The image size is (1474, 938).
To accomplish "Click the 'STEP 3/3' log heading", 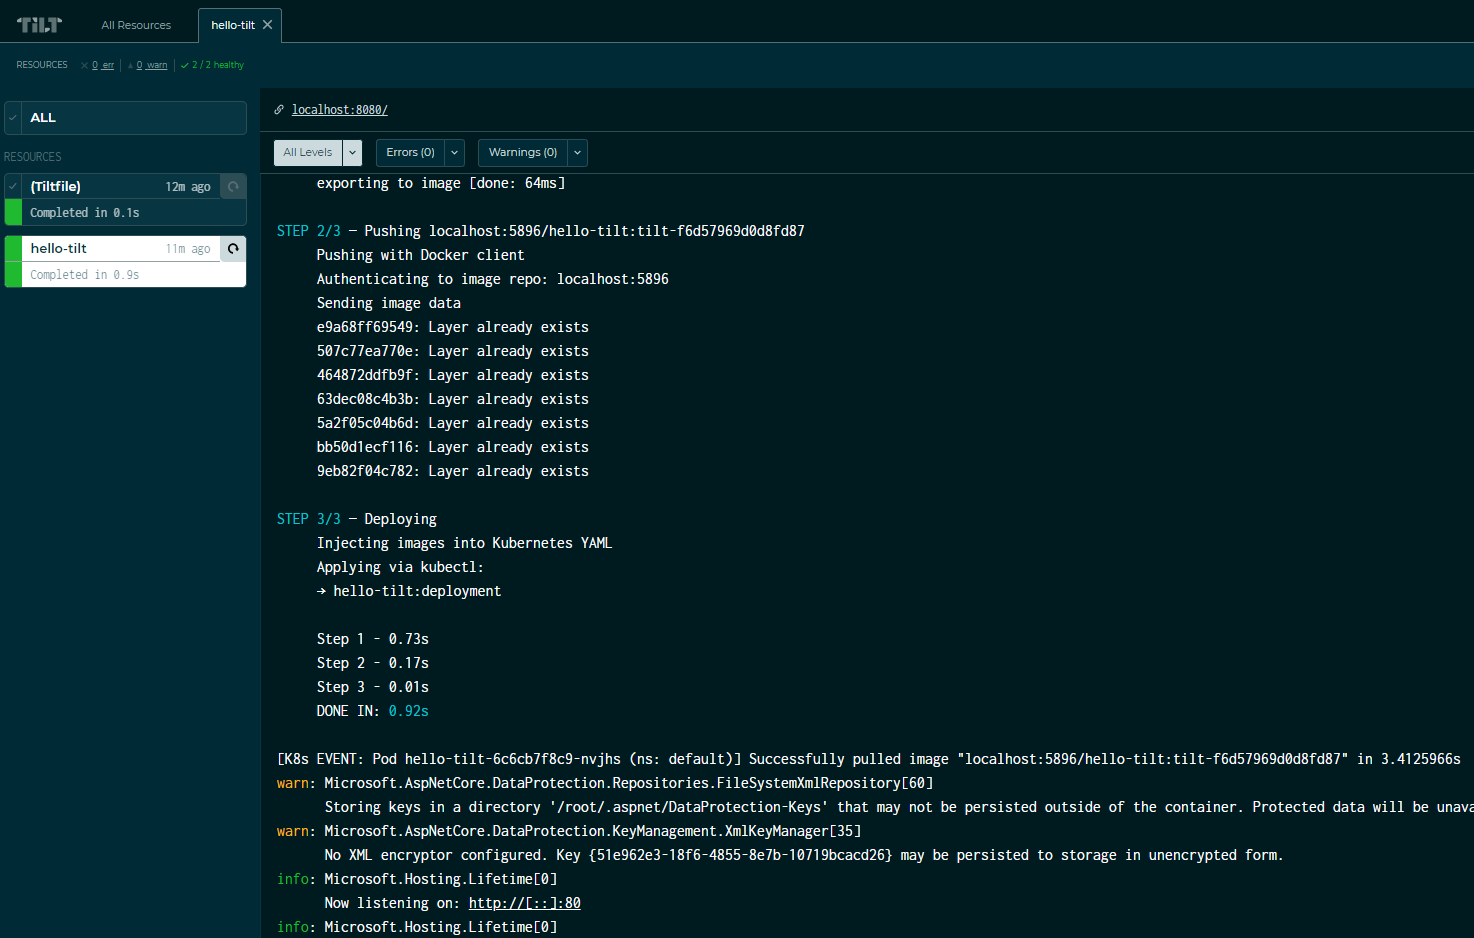I will click(309, 519).
